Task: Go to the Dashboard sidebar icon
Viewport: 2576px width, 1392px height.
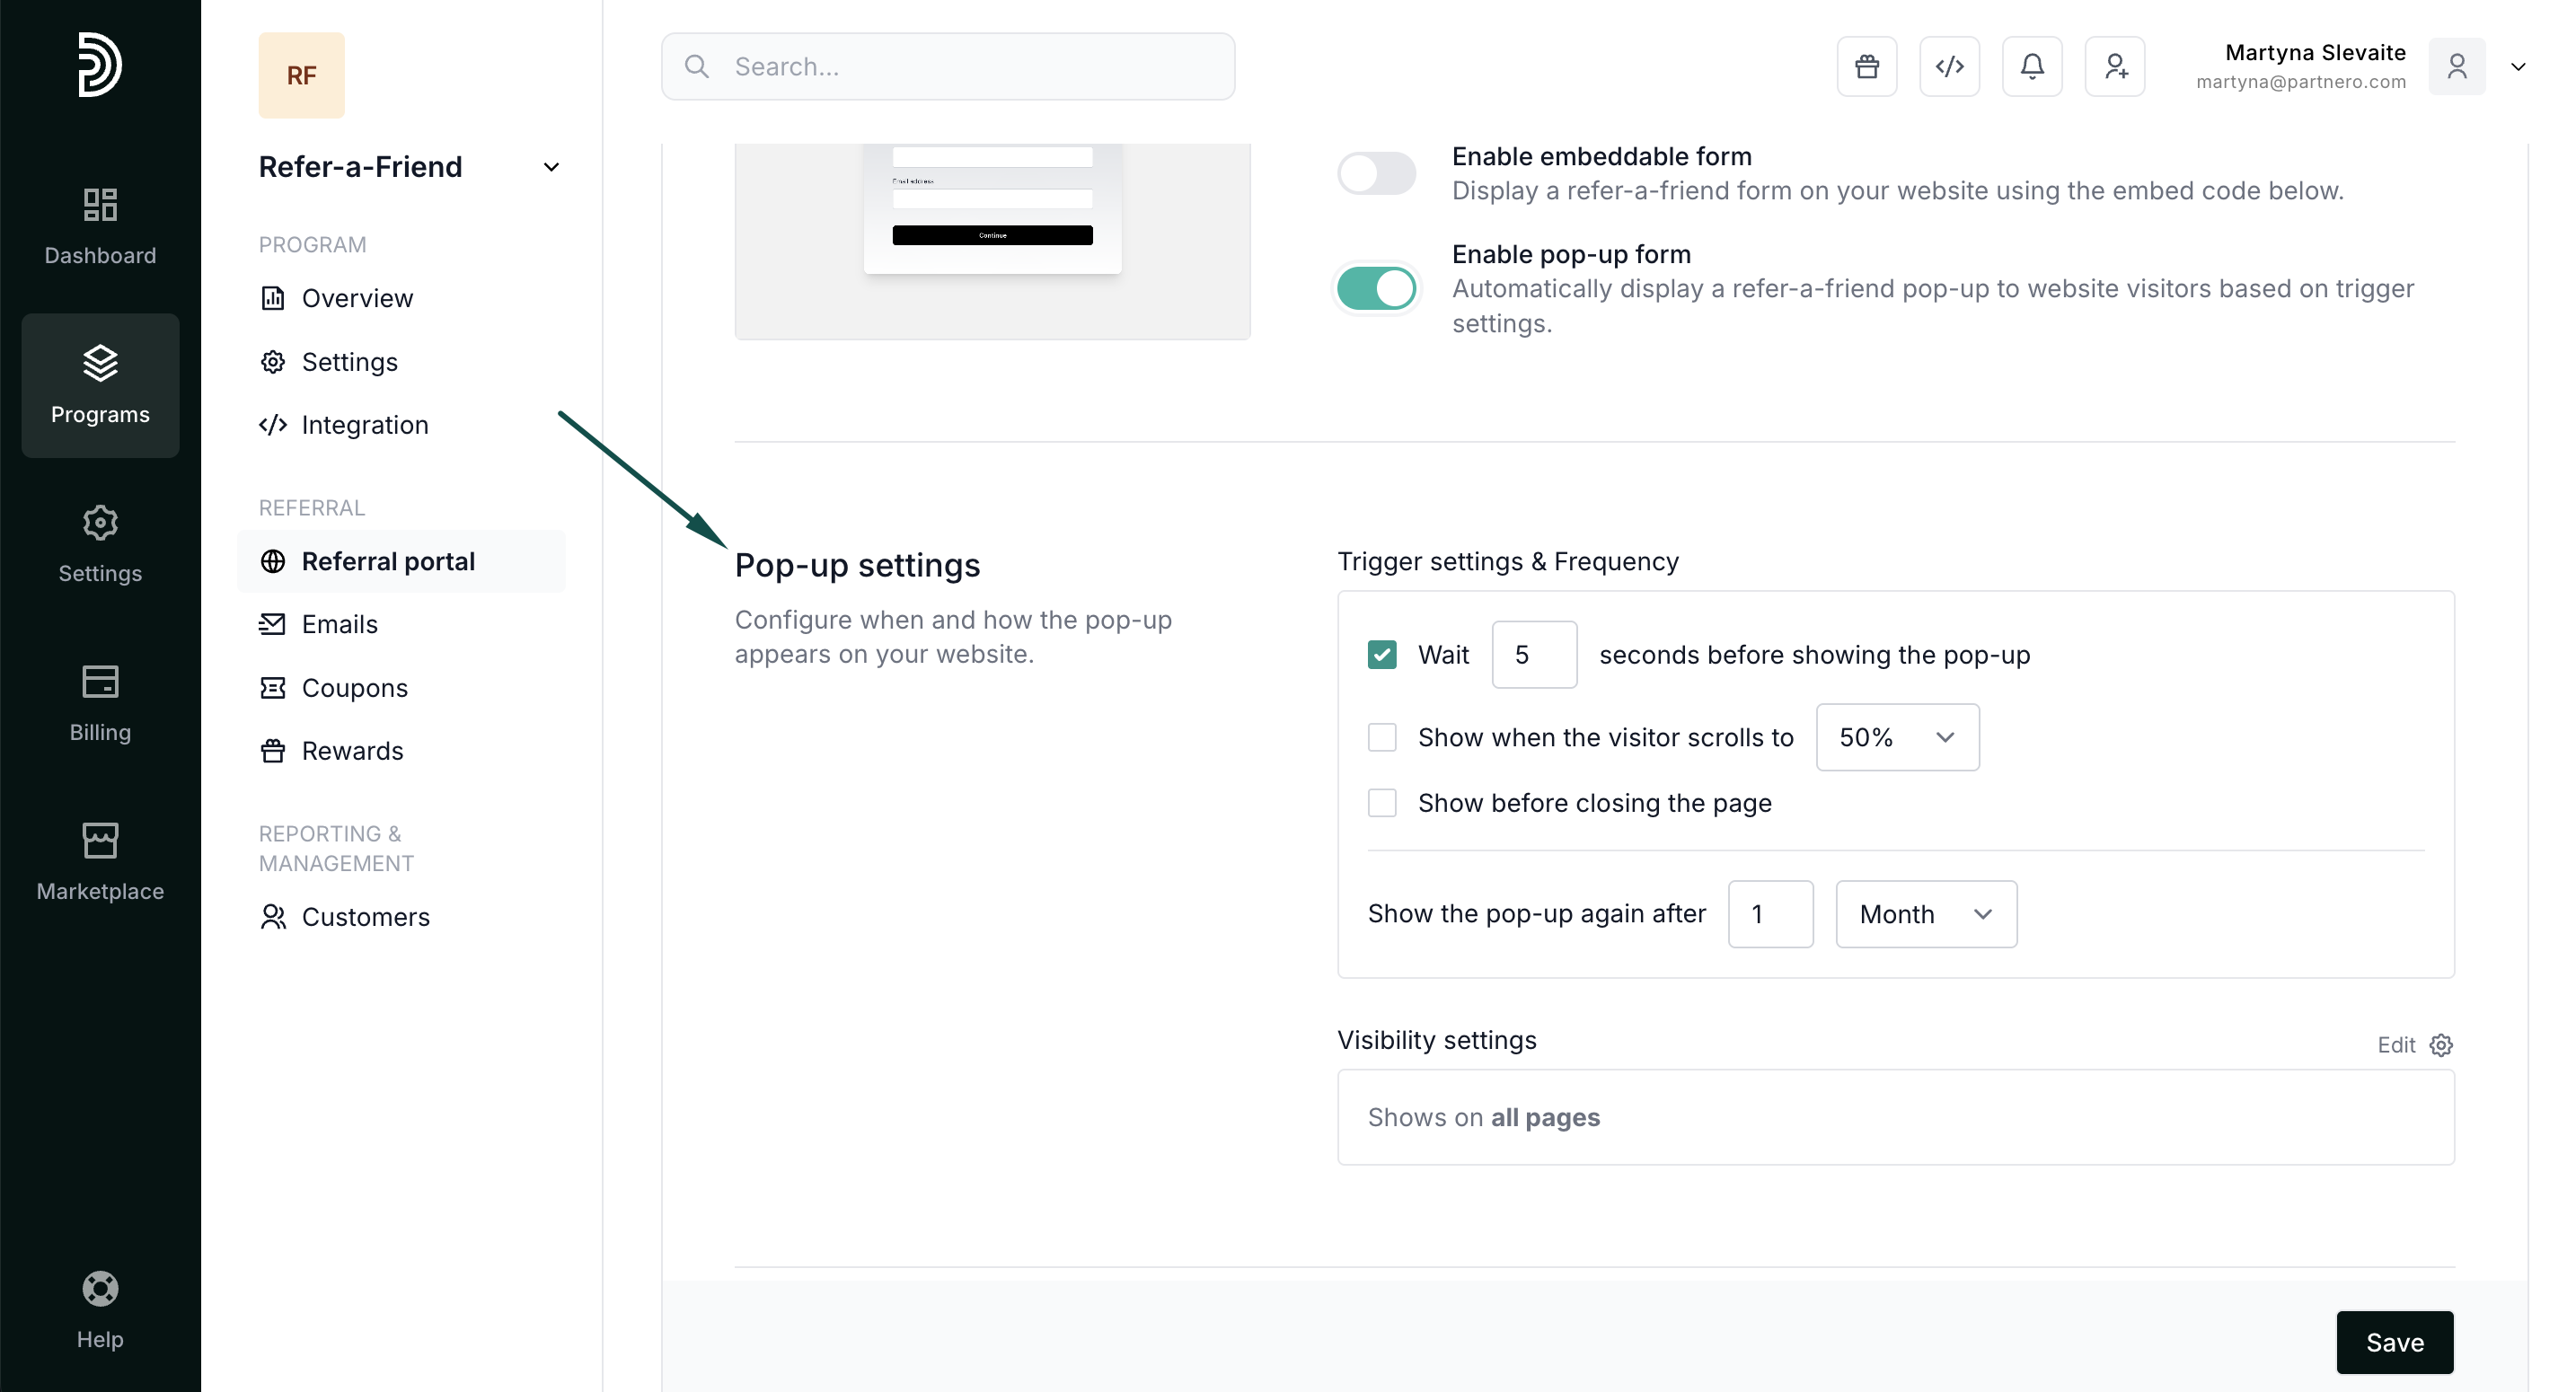Action: 100,226
